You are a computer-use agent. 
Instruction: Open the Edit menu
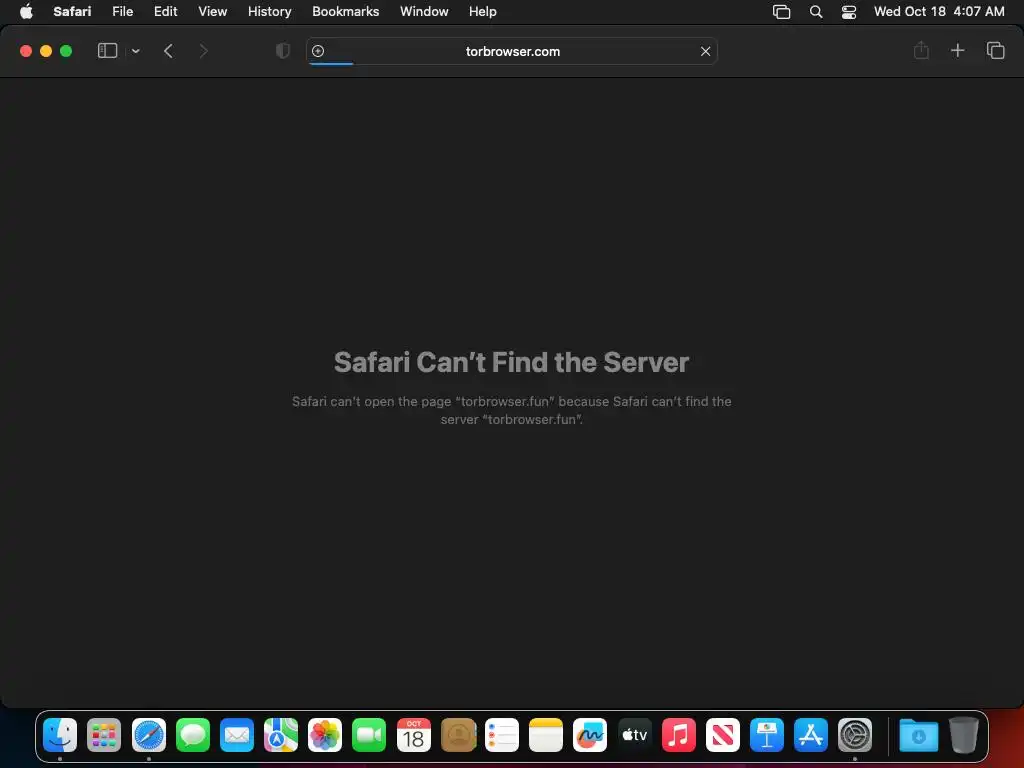pos(165,11)
